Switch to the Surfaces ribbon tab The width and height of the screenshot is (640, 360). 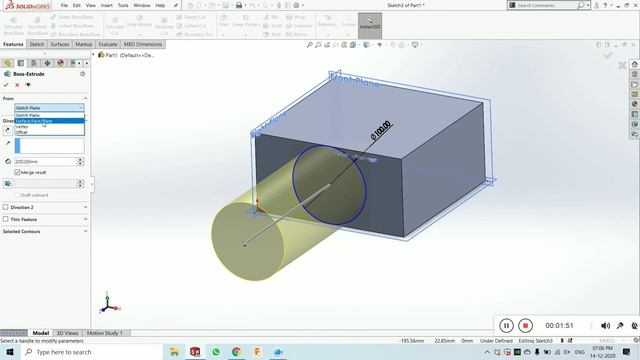tap(60, 44)
